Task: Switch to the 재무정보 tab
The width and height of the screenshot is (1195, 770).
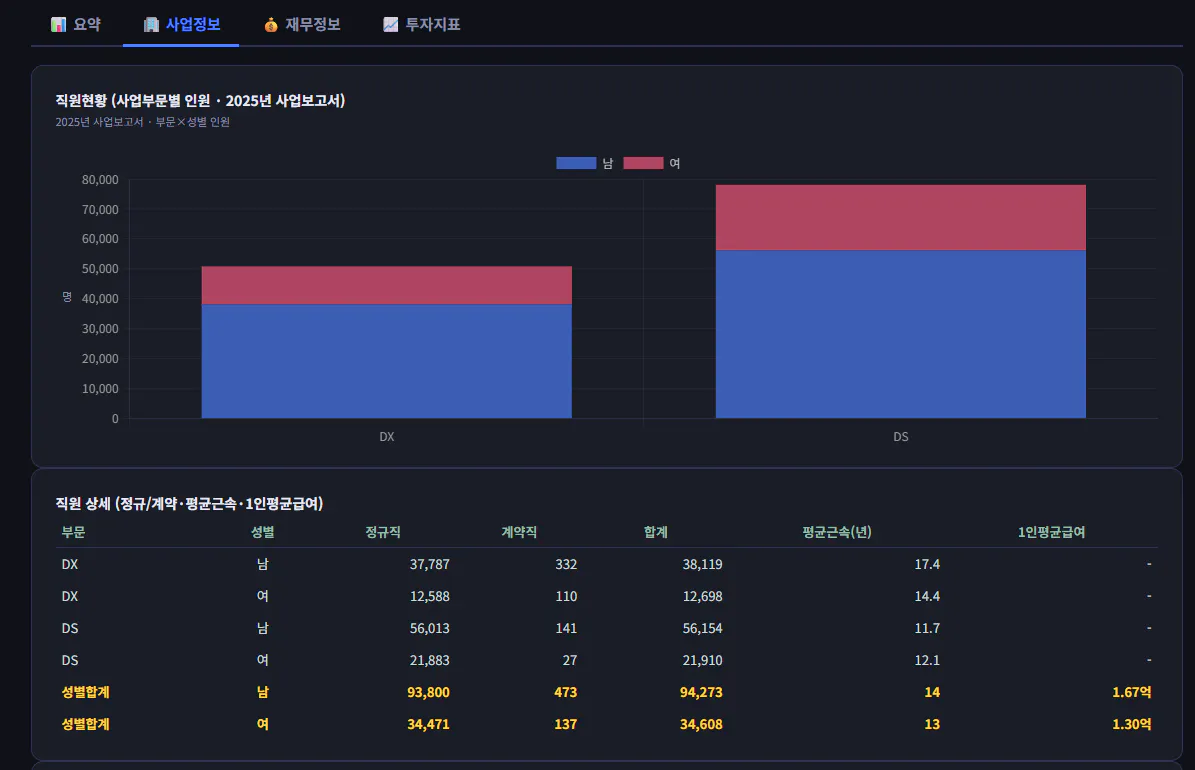Action: pyautogui.click(x=302, y=24)
